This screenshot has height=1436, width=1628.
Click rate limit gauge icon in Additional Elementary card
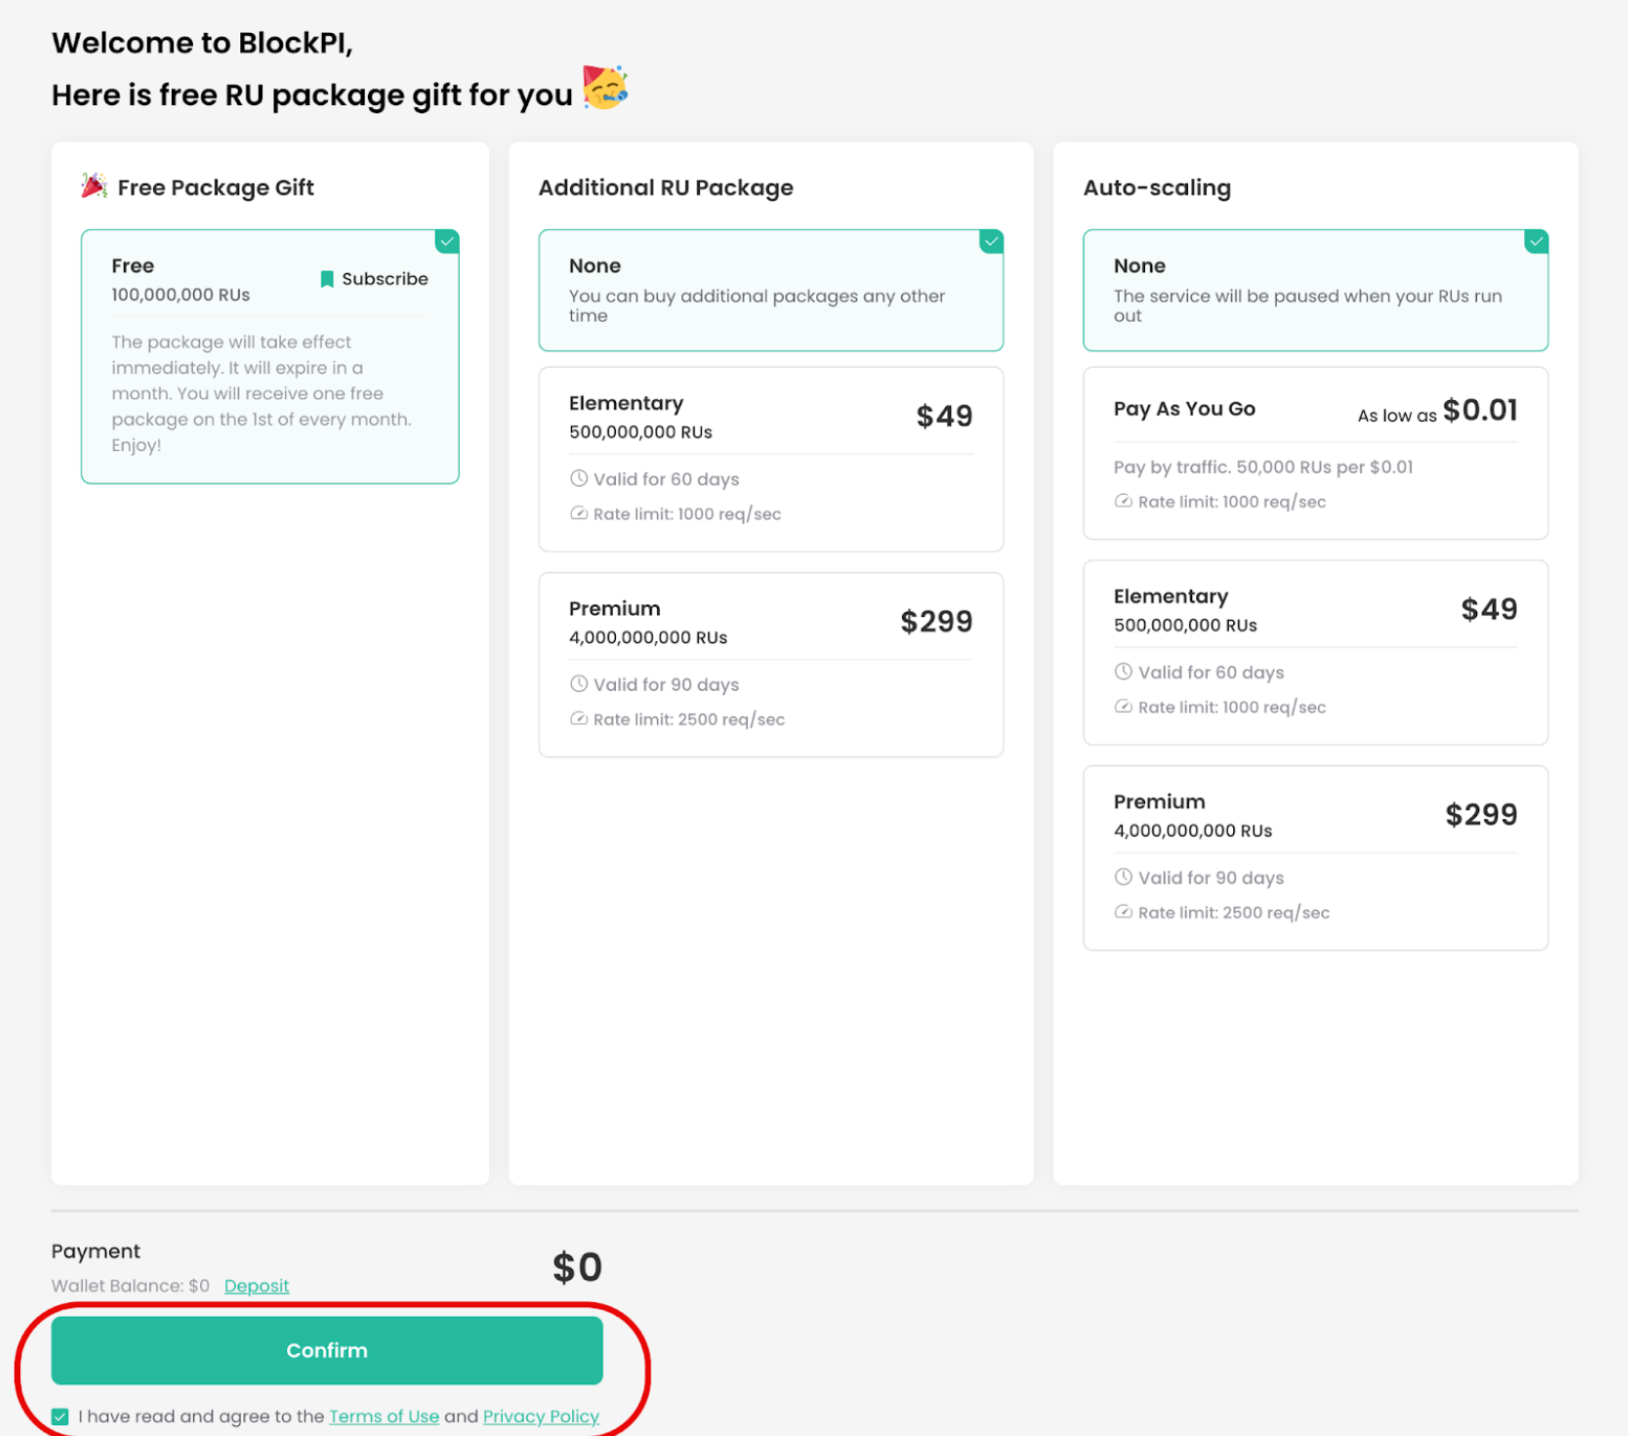point(579,513)
